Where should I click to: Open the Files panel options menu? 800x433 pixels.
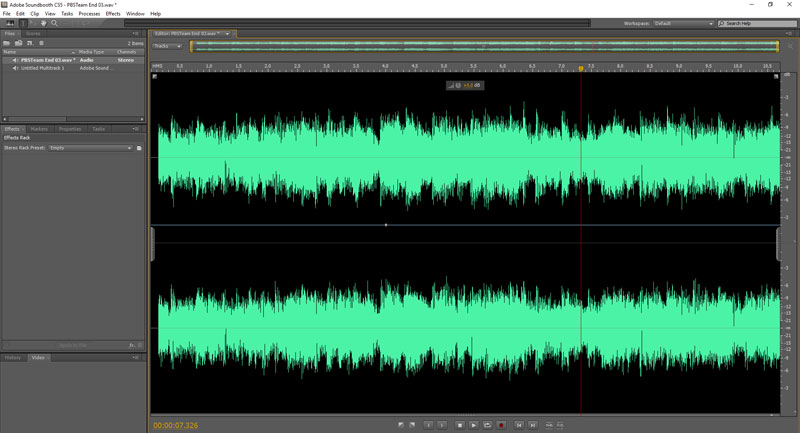point(136,34)
